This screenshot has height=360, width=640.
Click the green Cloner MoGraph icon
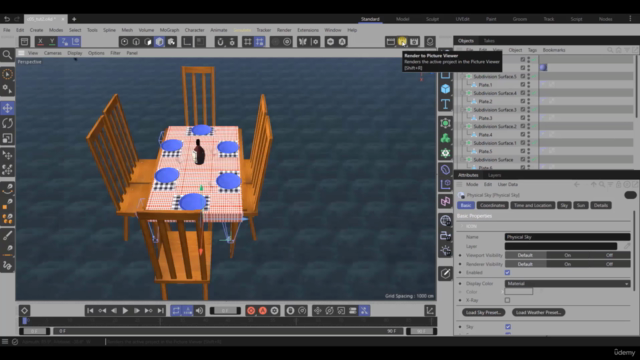(x=445, y=138)
